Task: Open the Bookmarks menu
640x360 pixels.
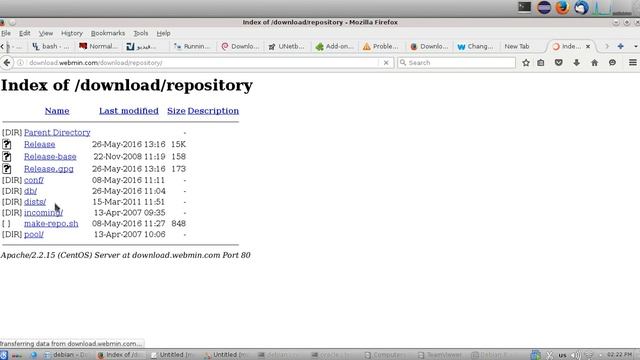Action: 108,33
